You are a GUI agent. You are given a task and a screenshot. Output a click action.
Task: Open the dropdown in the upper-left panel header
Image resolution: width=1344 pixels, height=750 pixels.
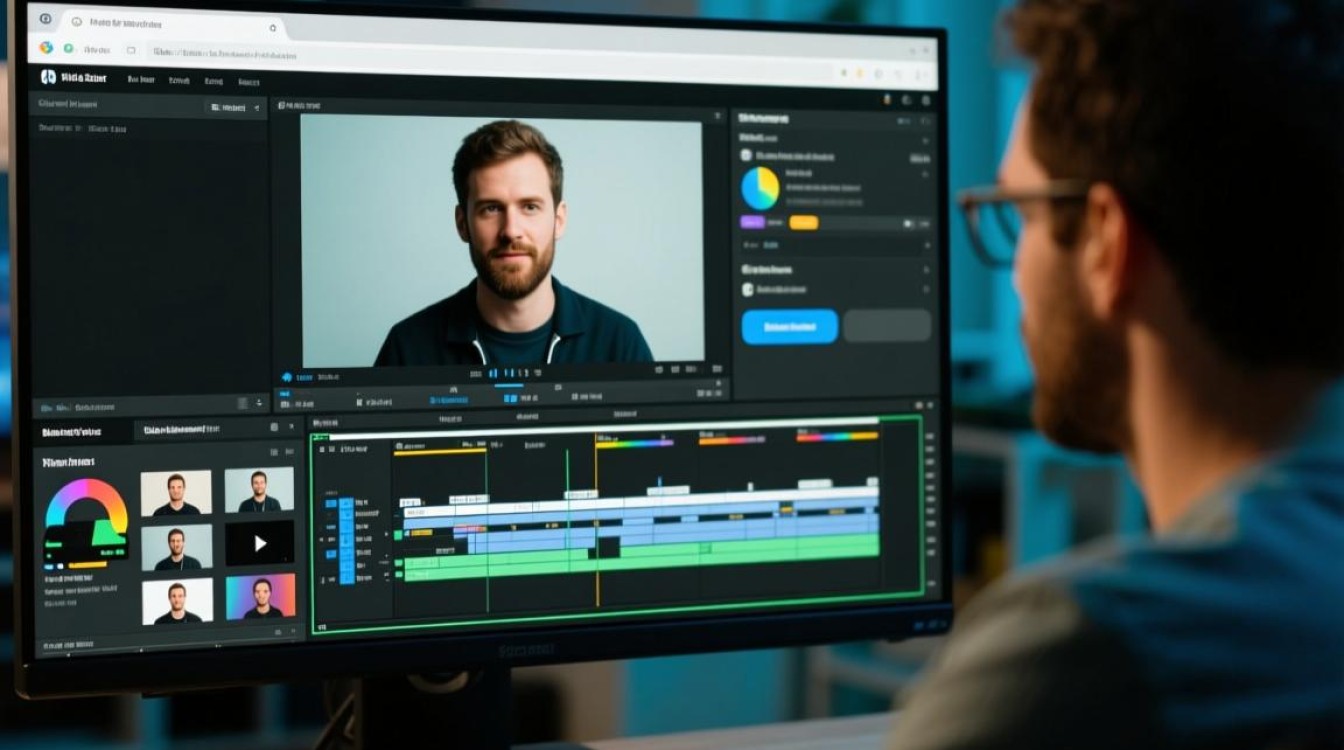pos(233,107)
